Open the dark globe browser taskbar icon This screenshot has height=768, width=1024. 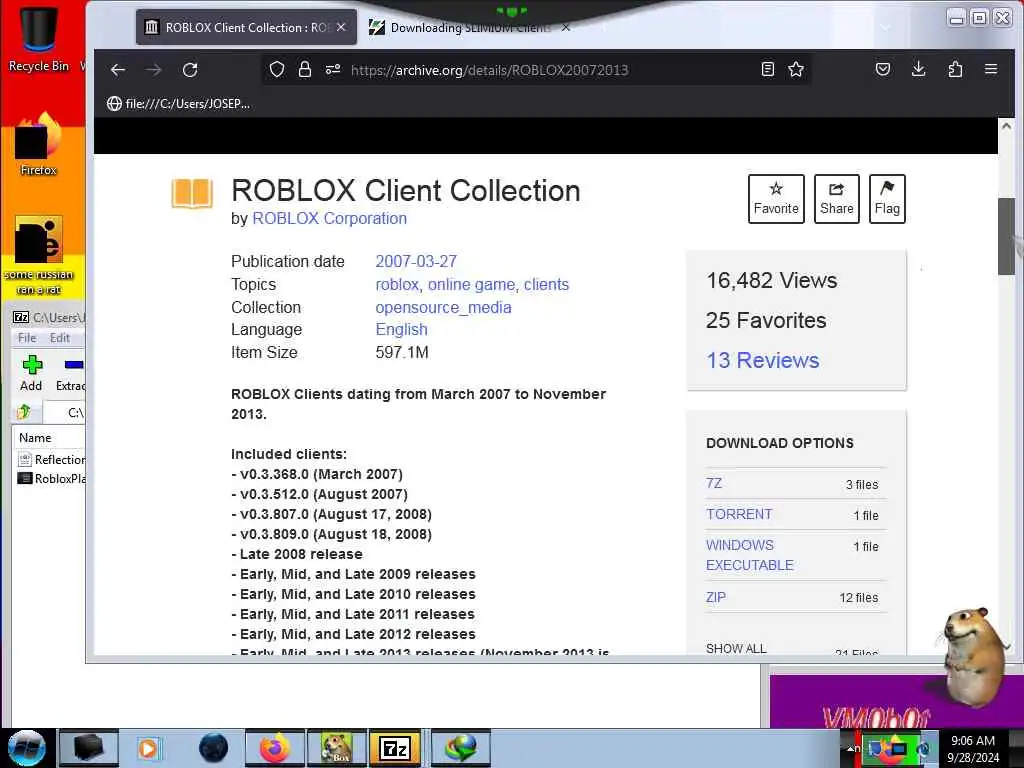point(214,748)
